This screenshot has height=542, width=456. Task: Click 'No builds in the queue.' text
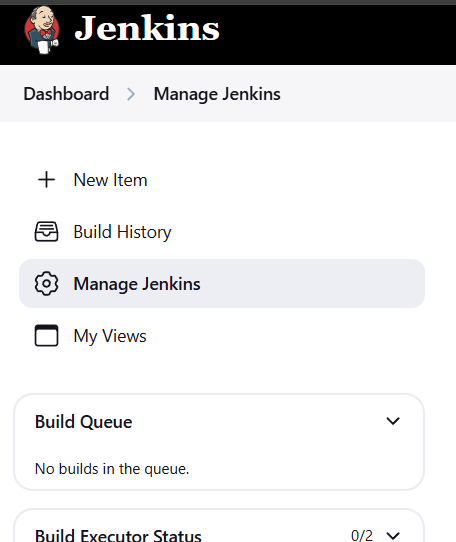[x=112, y=469]
